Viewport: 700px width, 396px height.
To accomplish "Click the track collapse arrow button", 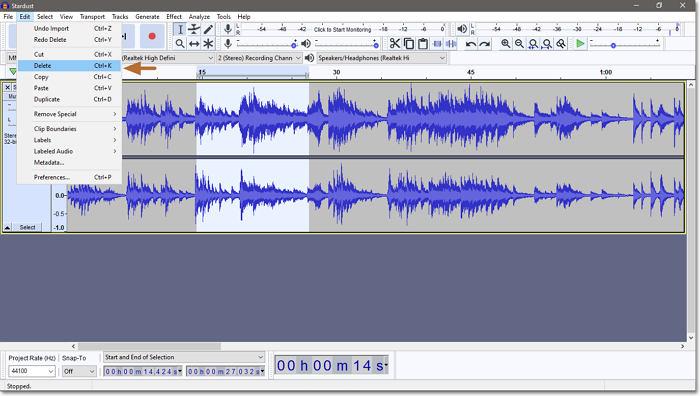I will (7, 227).
